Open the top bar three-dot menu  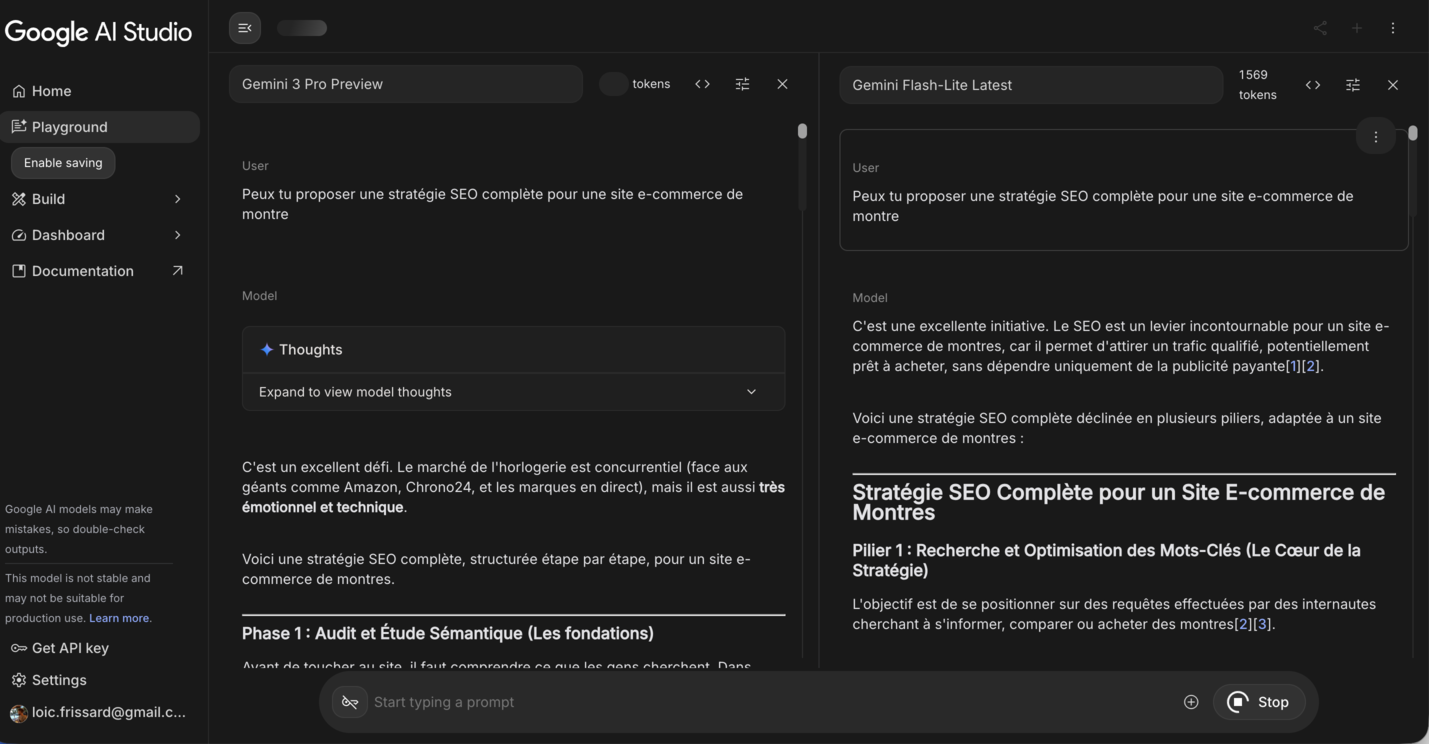[x=1393, y=28]
